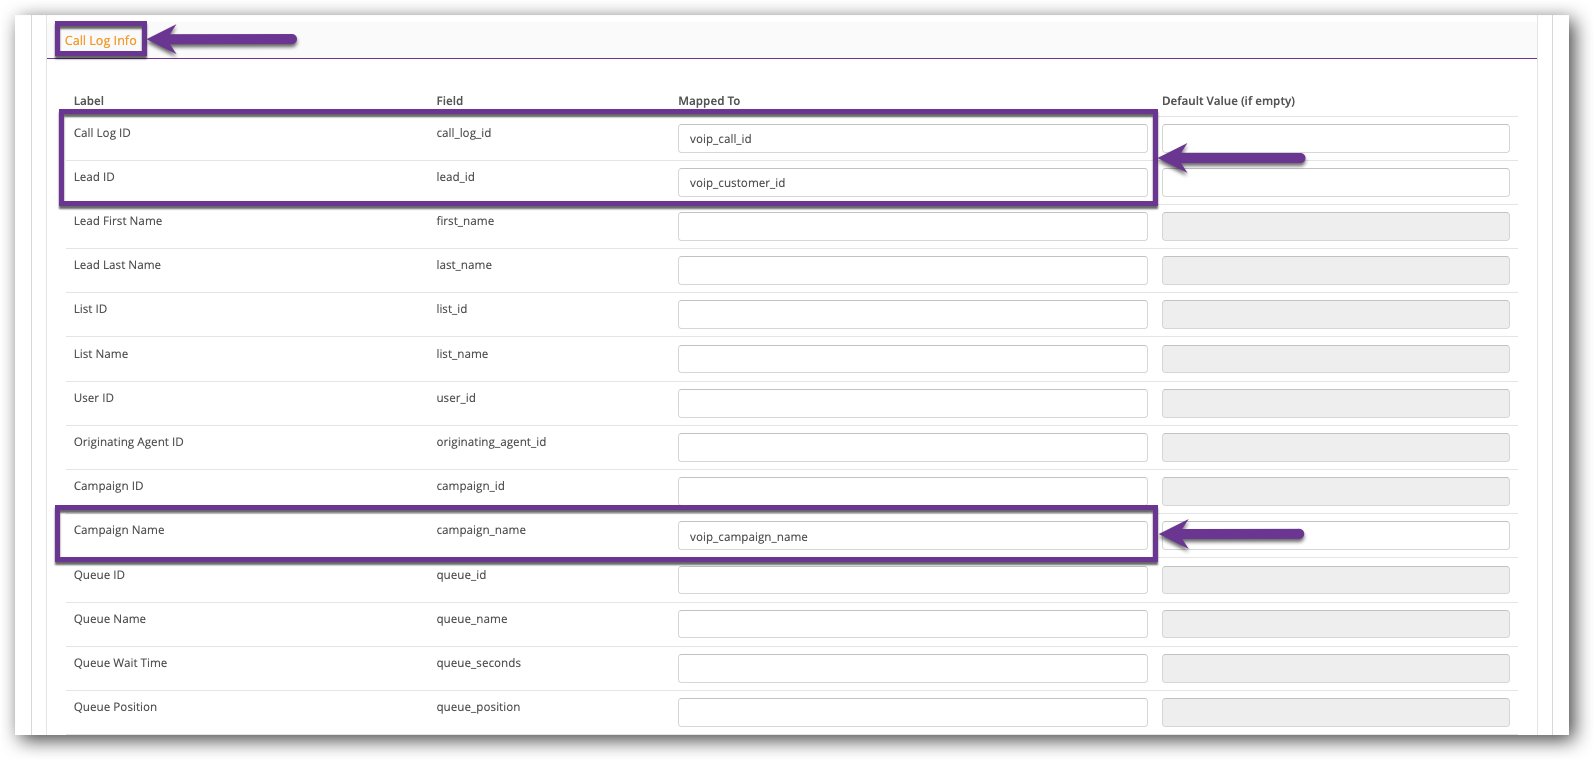Click Mapped To input for List Name
This screenshot has height=760, width=1594.
[x=912, y=359]
